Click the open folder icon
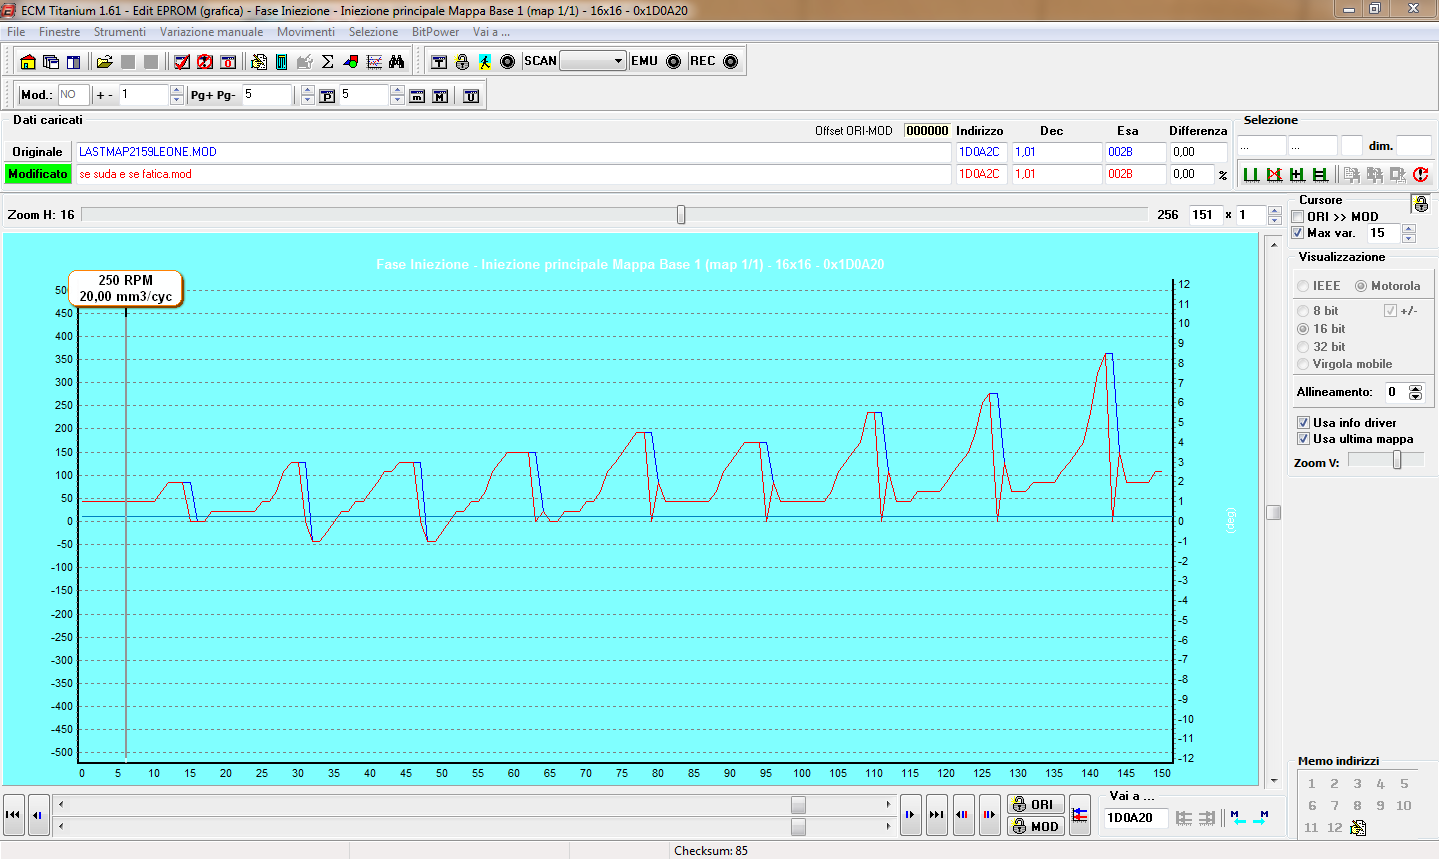1439x859 pixels. (104, 62)
